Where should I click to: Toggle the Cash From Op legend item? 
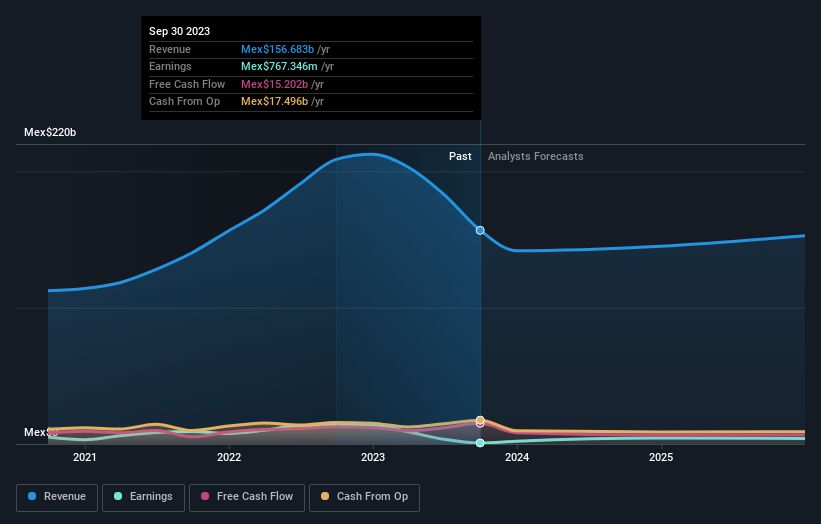[x=364, y=497]
